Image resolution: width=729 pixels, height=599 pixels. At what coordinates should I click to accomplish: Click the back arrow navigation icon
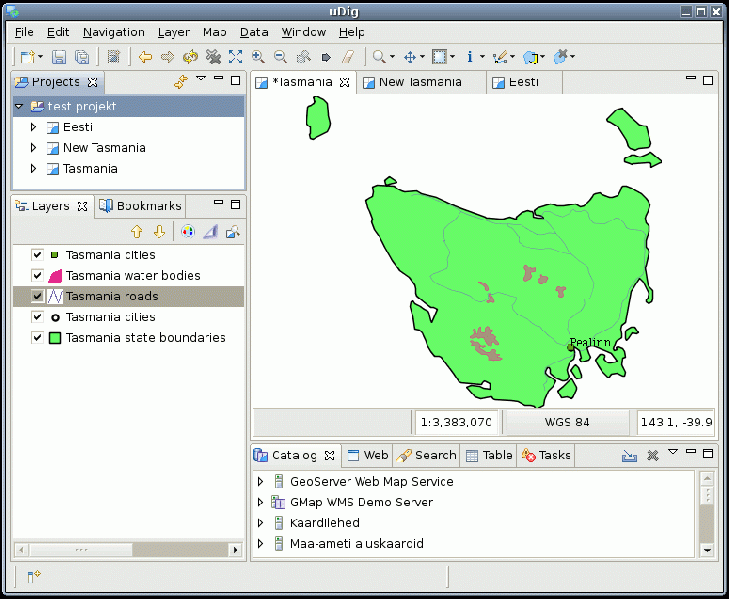(x=145, y=57)
